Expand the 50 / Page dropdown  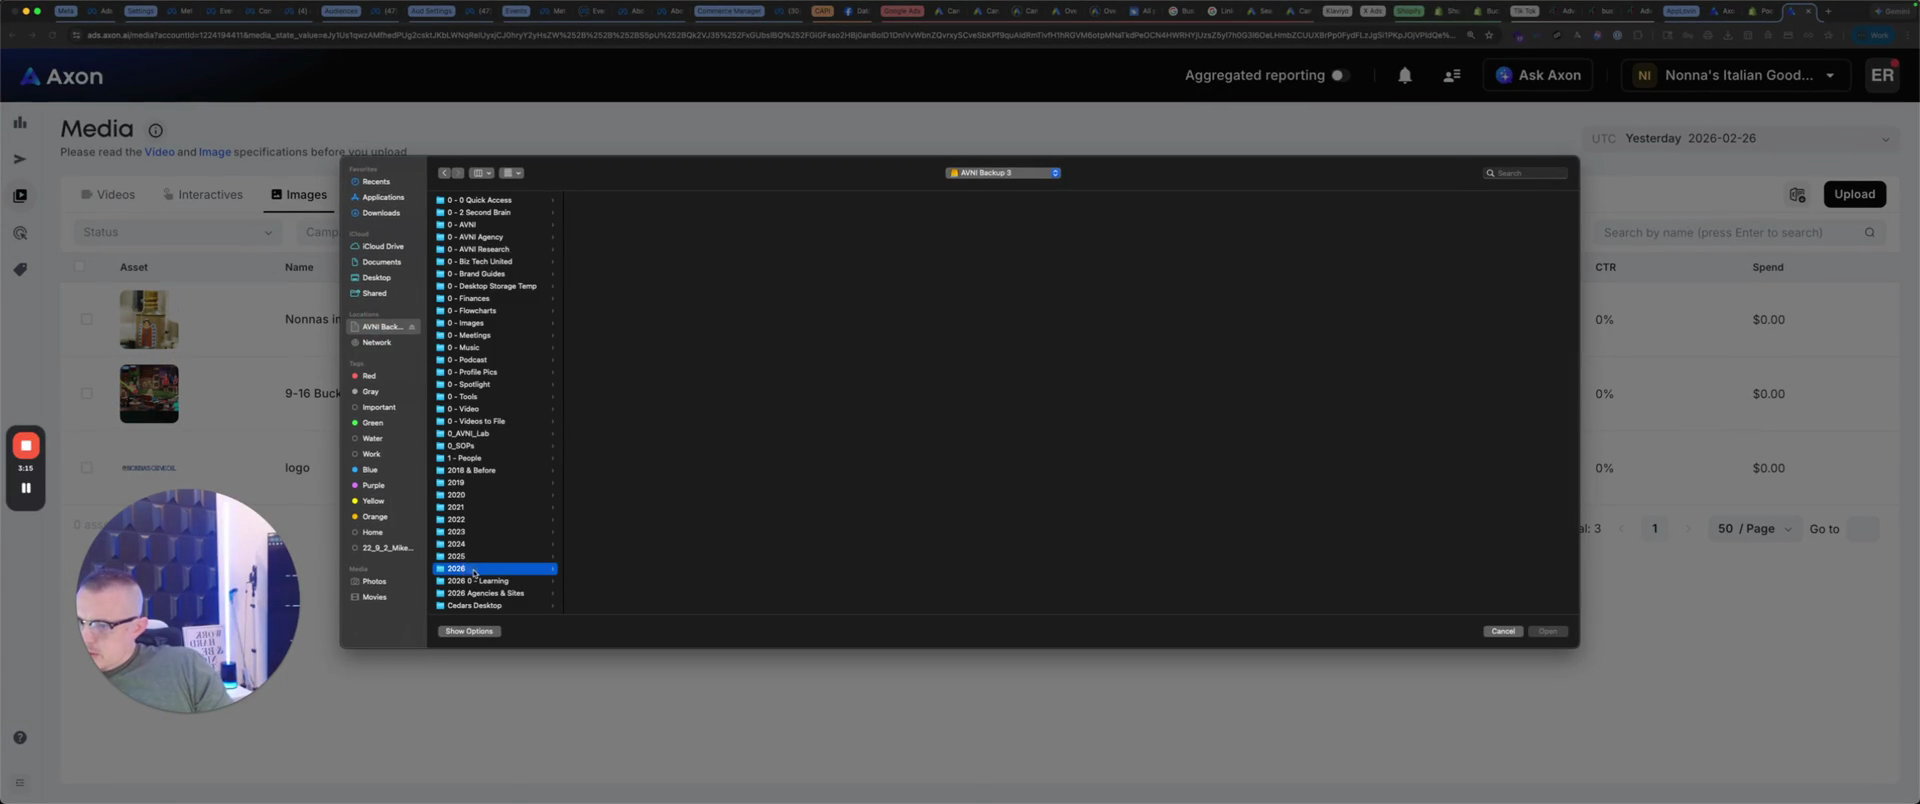coord(1755,529)
